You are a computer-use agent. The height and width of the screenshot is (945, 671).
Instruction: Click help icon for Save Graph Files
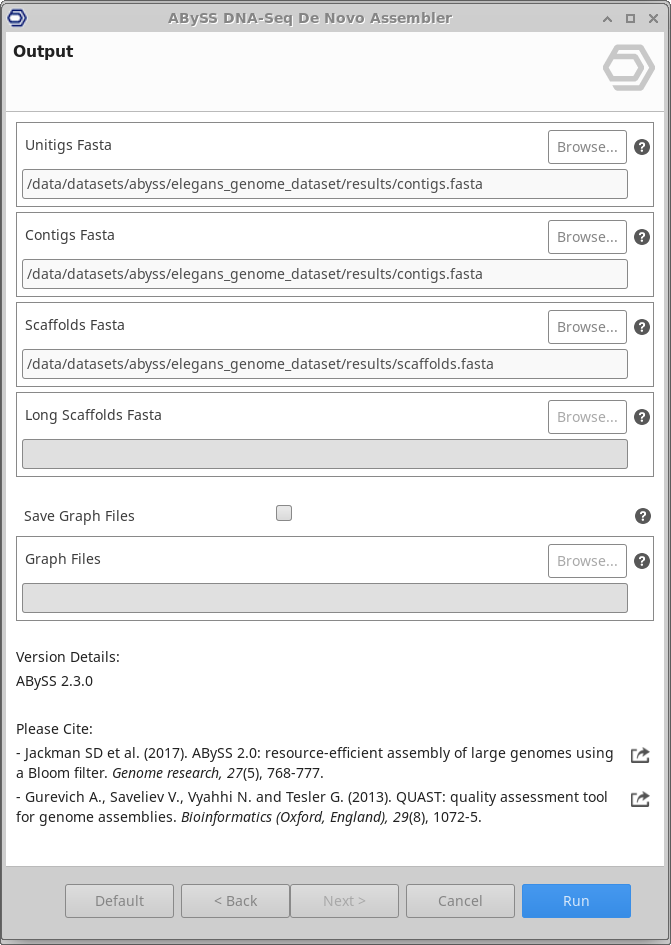pyautogui.click(x=643, y=516)
